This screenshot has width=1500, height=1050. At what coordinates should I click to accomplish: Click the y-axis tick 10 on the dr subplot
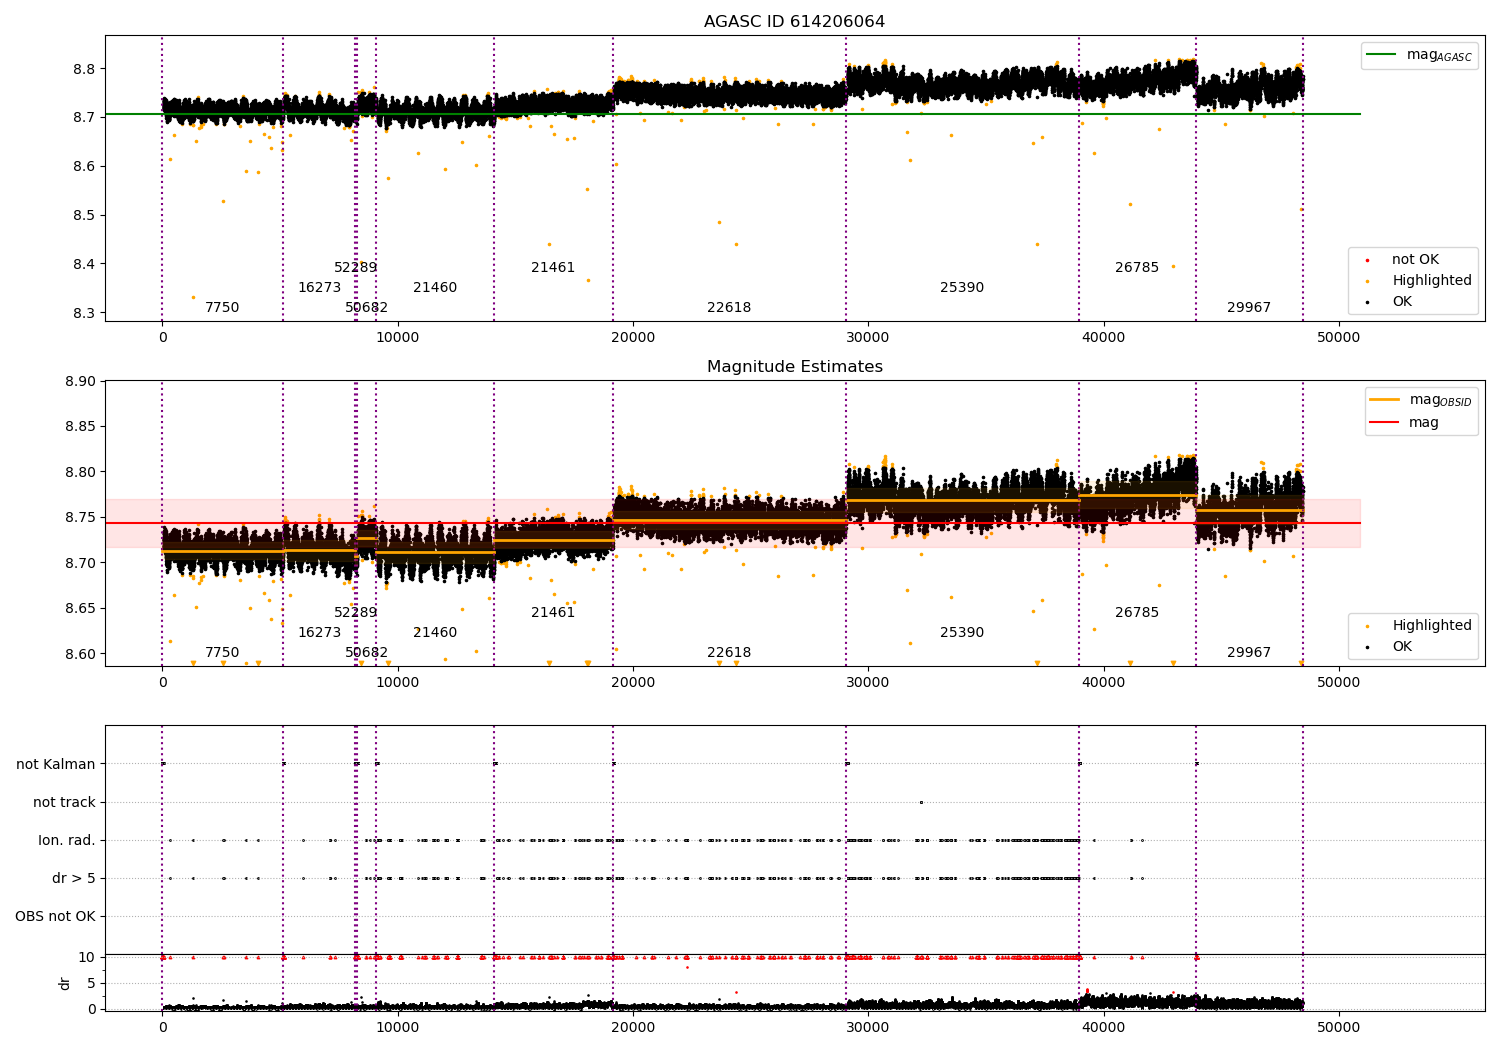87,958
